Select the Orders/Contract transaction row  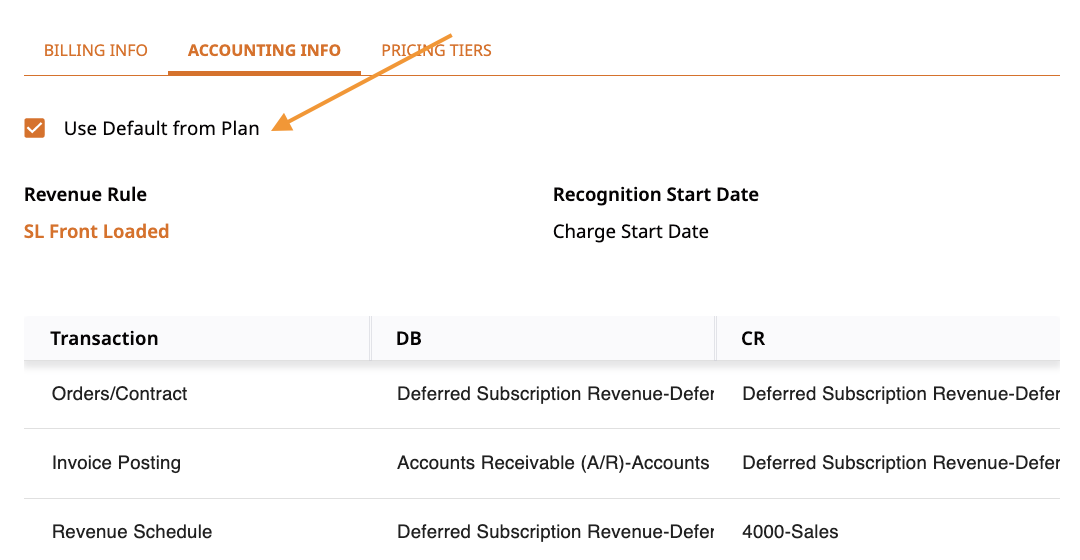pos(541,394)
